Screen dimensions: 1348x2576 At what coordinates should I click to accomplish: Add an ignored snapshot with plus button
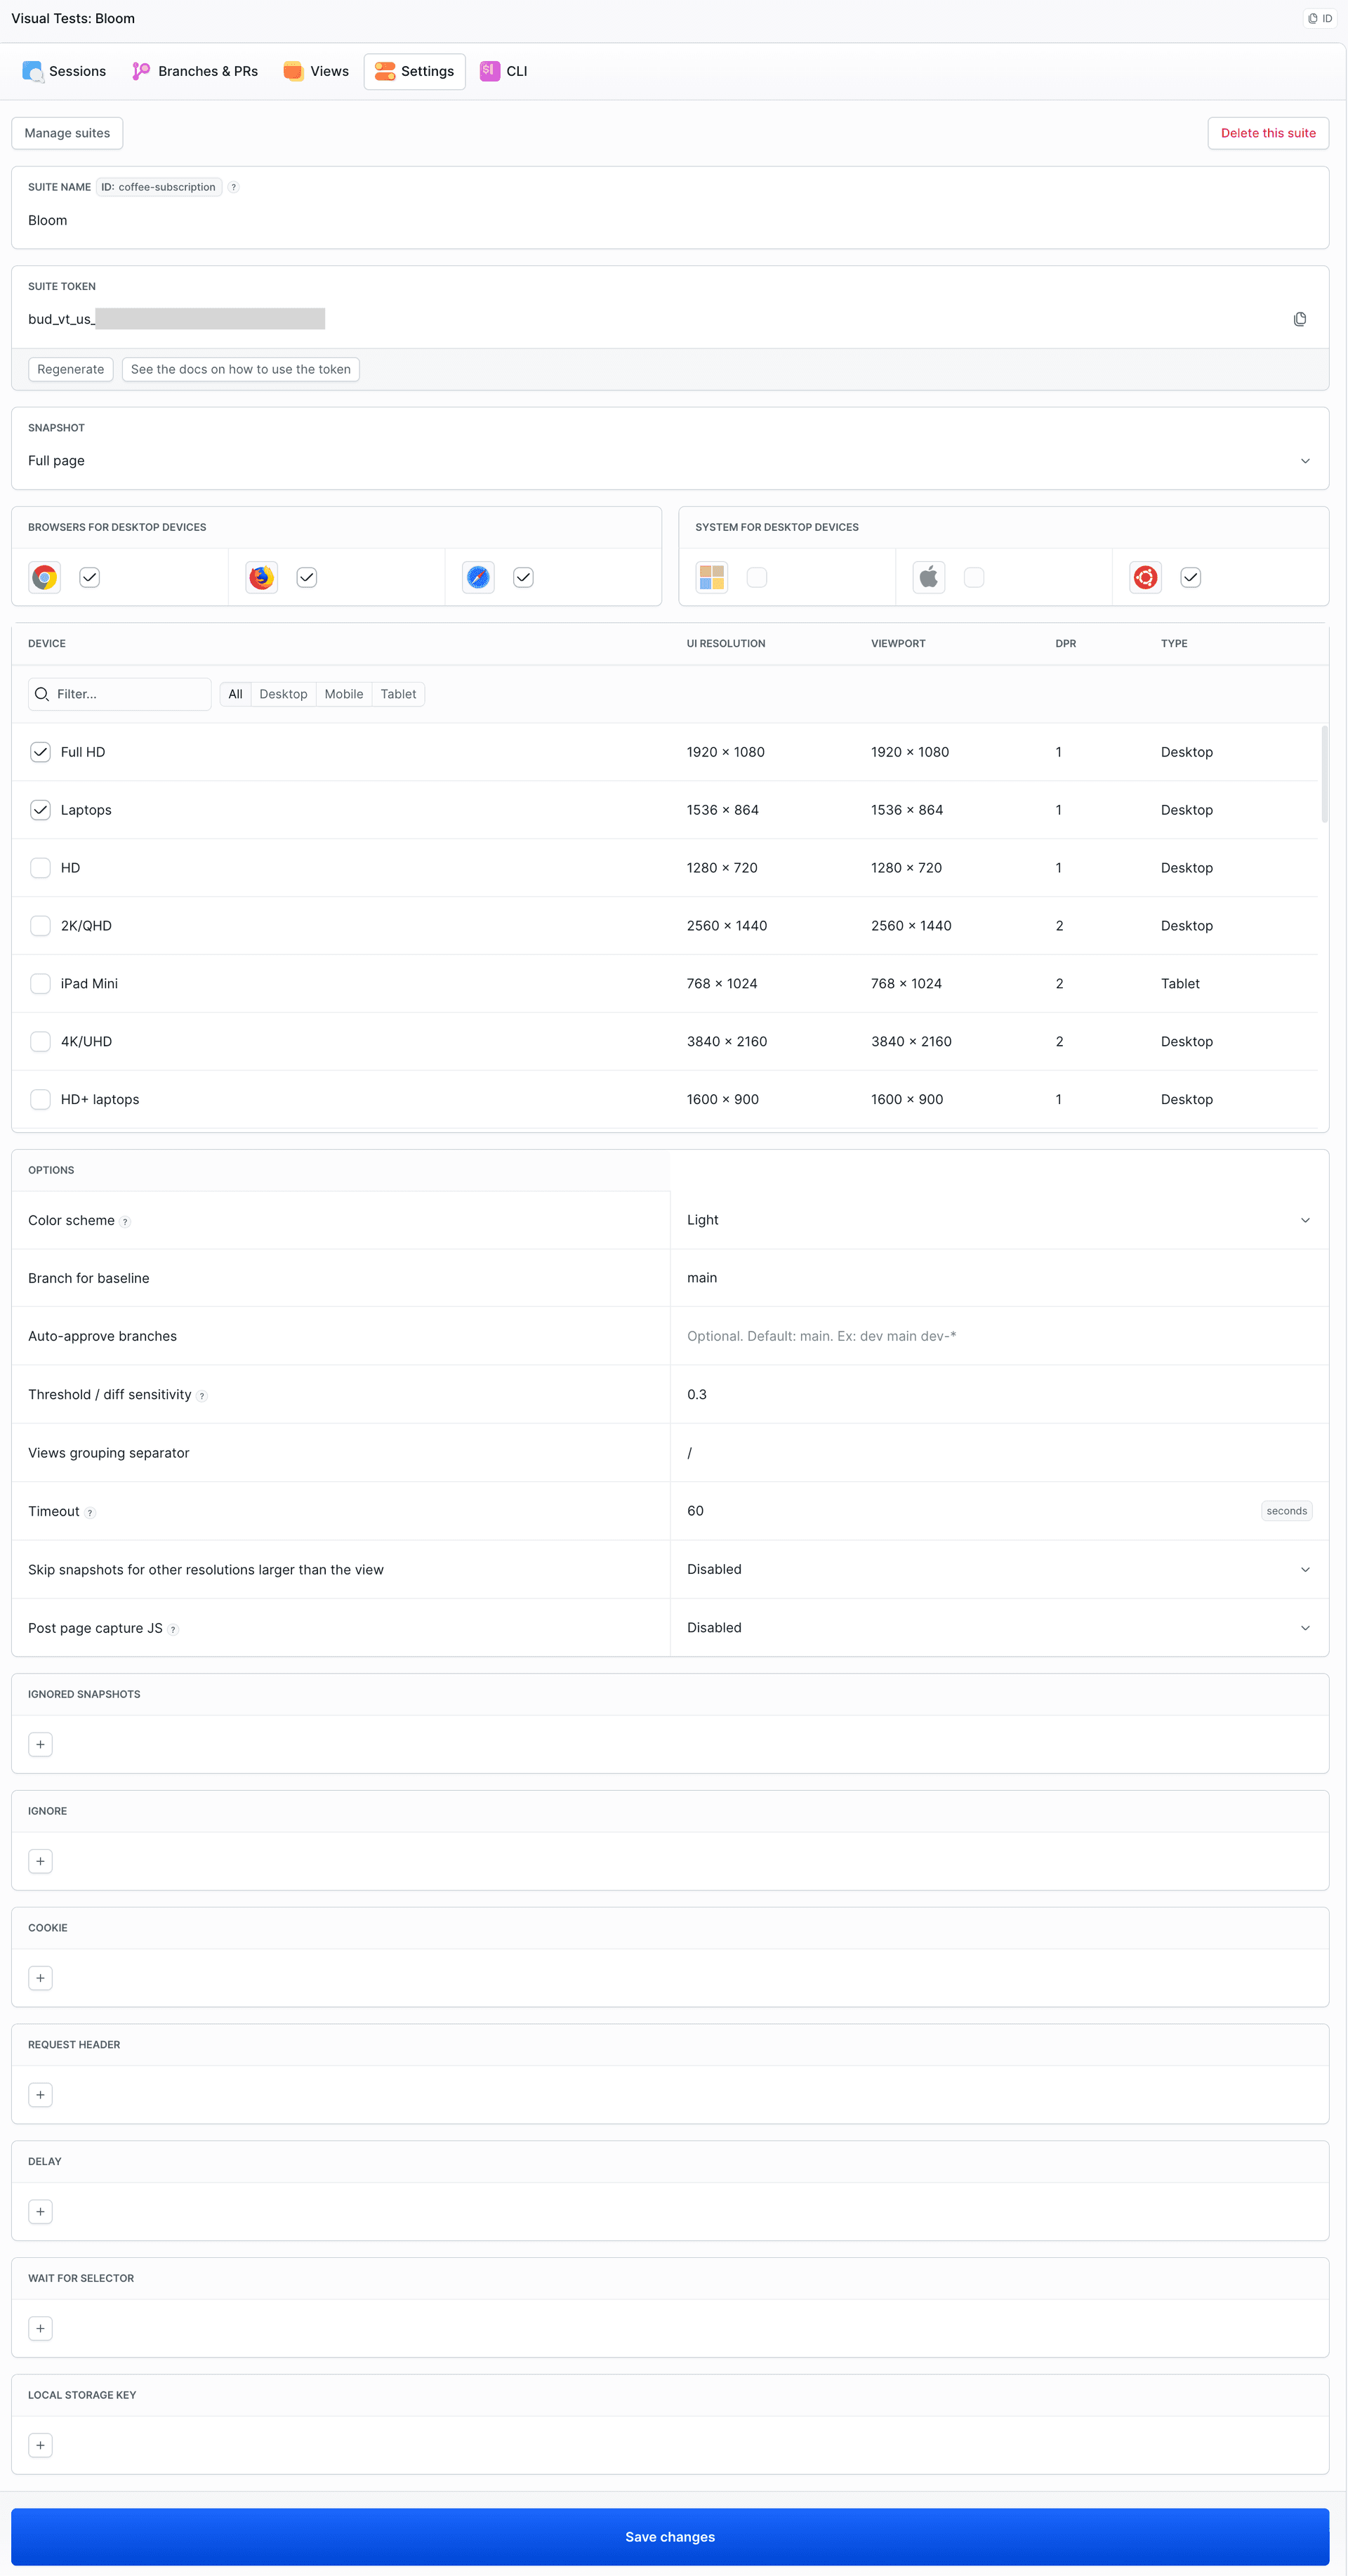40,1744
